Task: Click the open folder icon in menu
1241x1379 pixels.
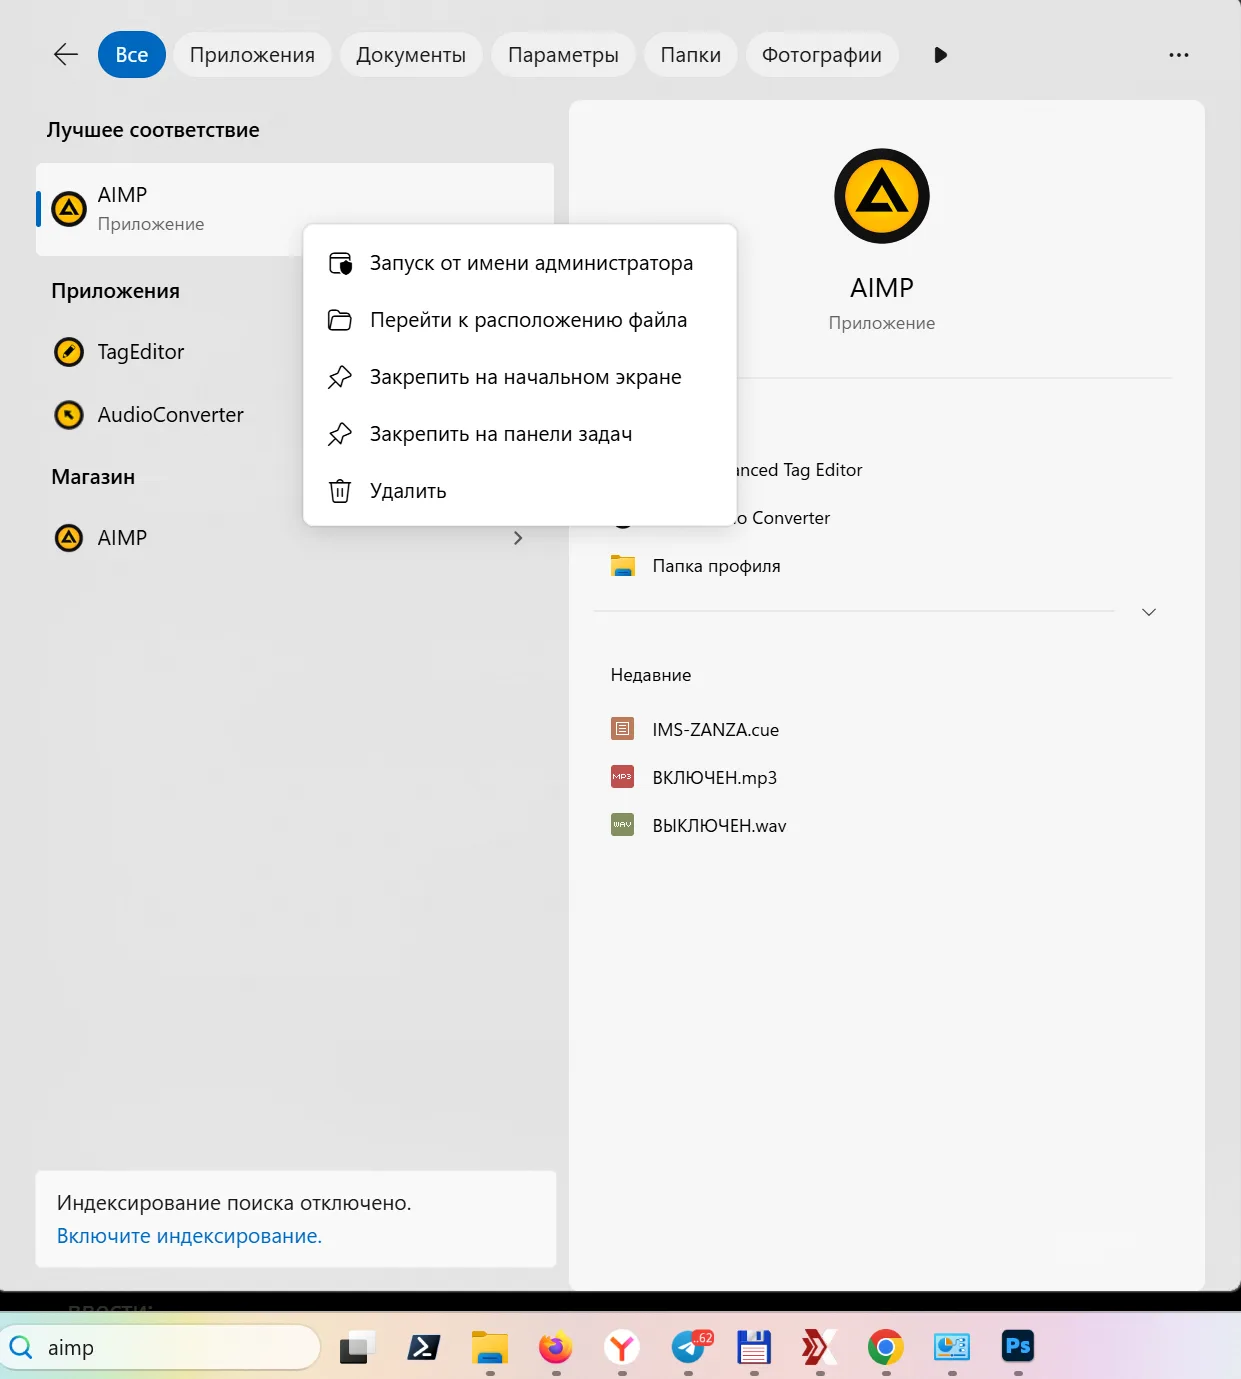Action: pos(340,320)
